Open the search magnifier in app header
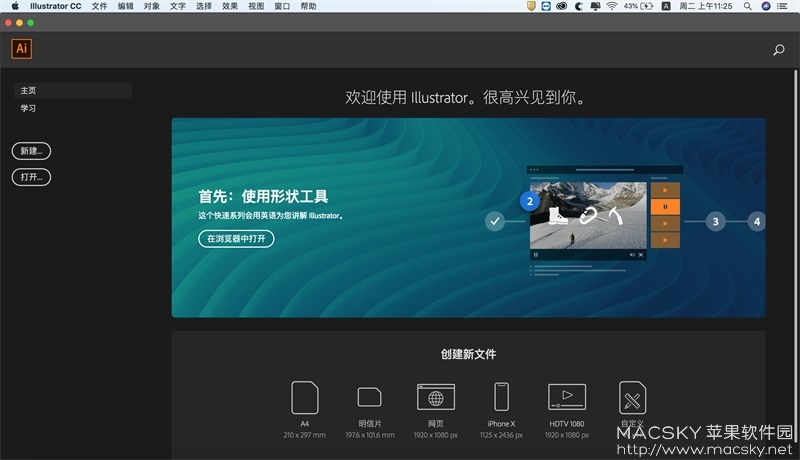The image size is (800, 460). [x=779, y=49]
